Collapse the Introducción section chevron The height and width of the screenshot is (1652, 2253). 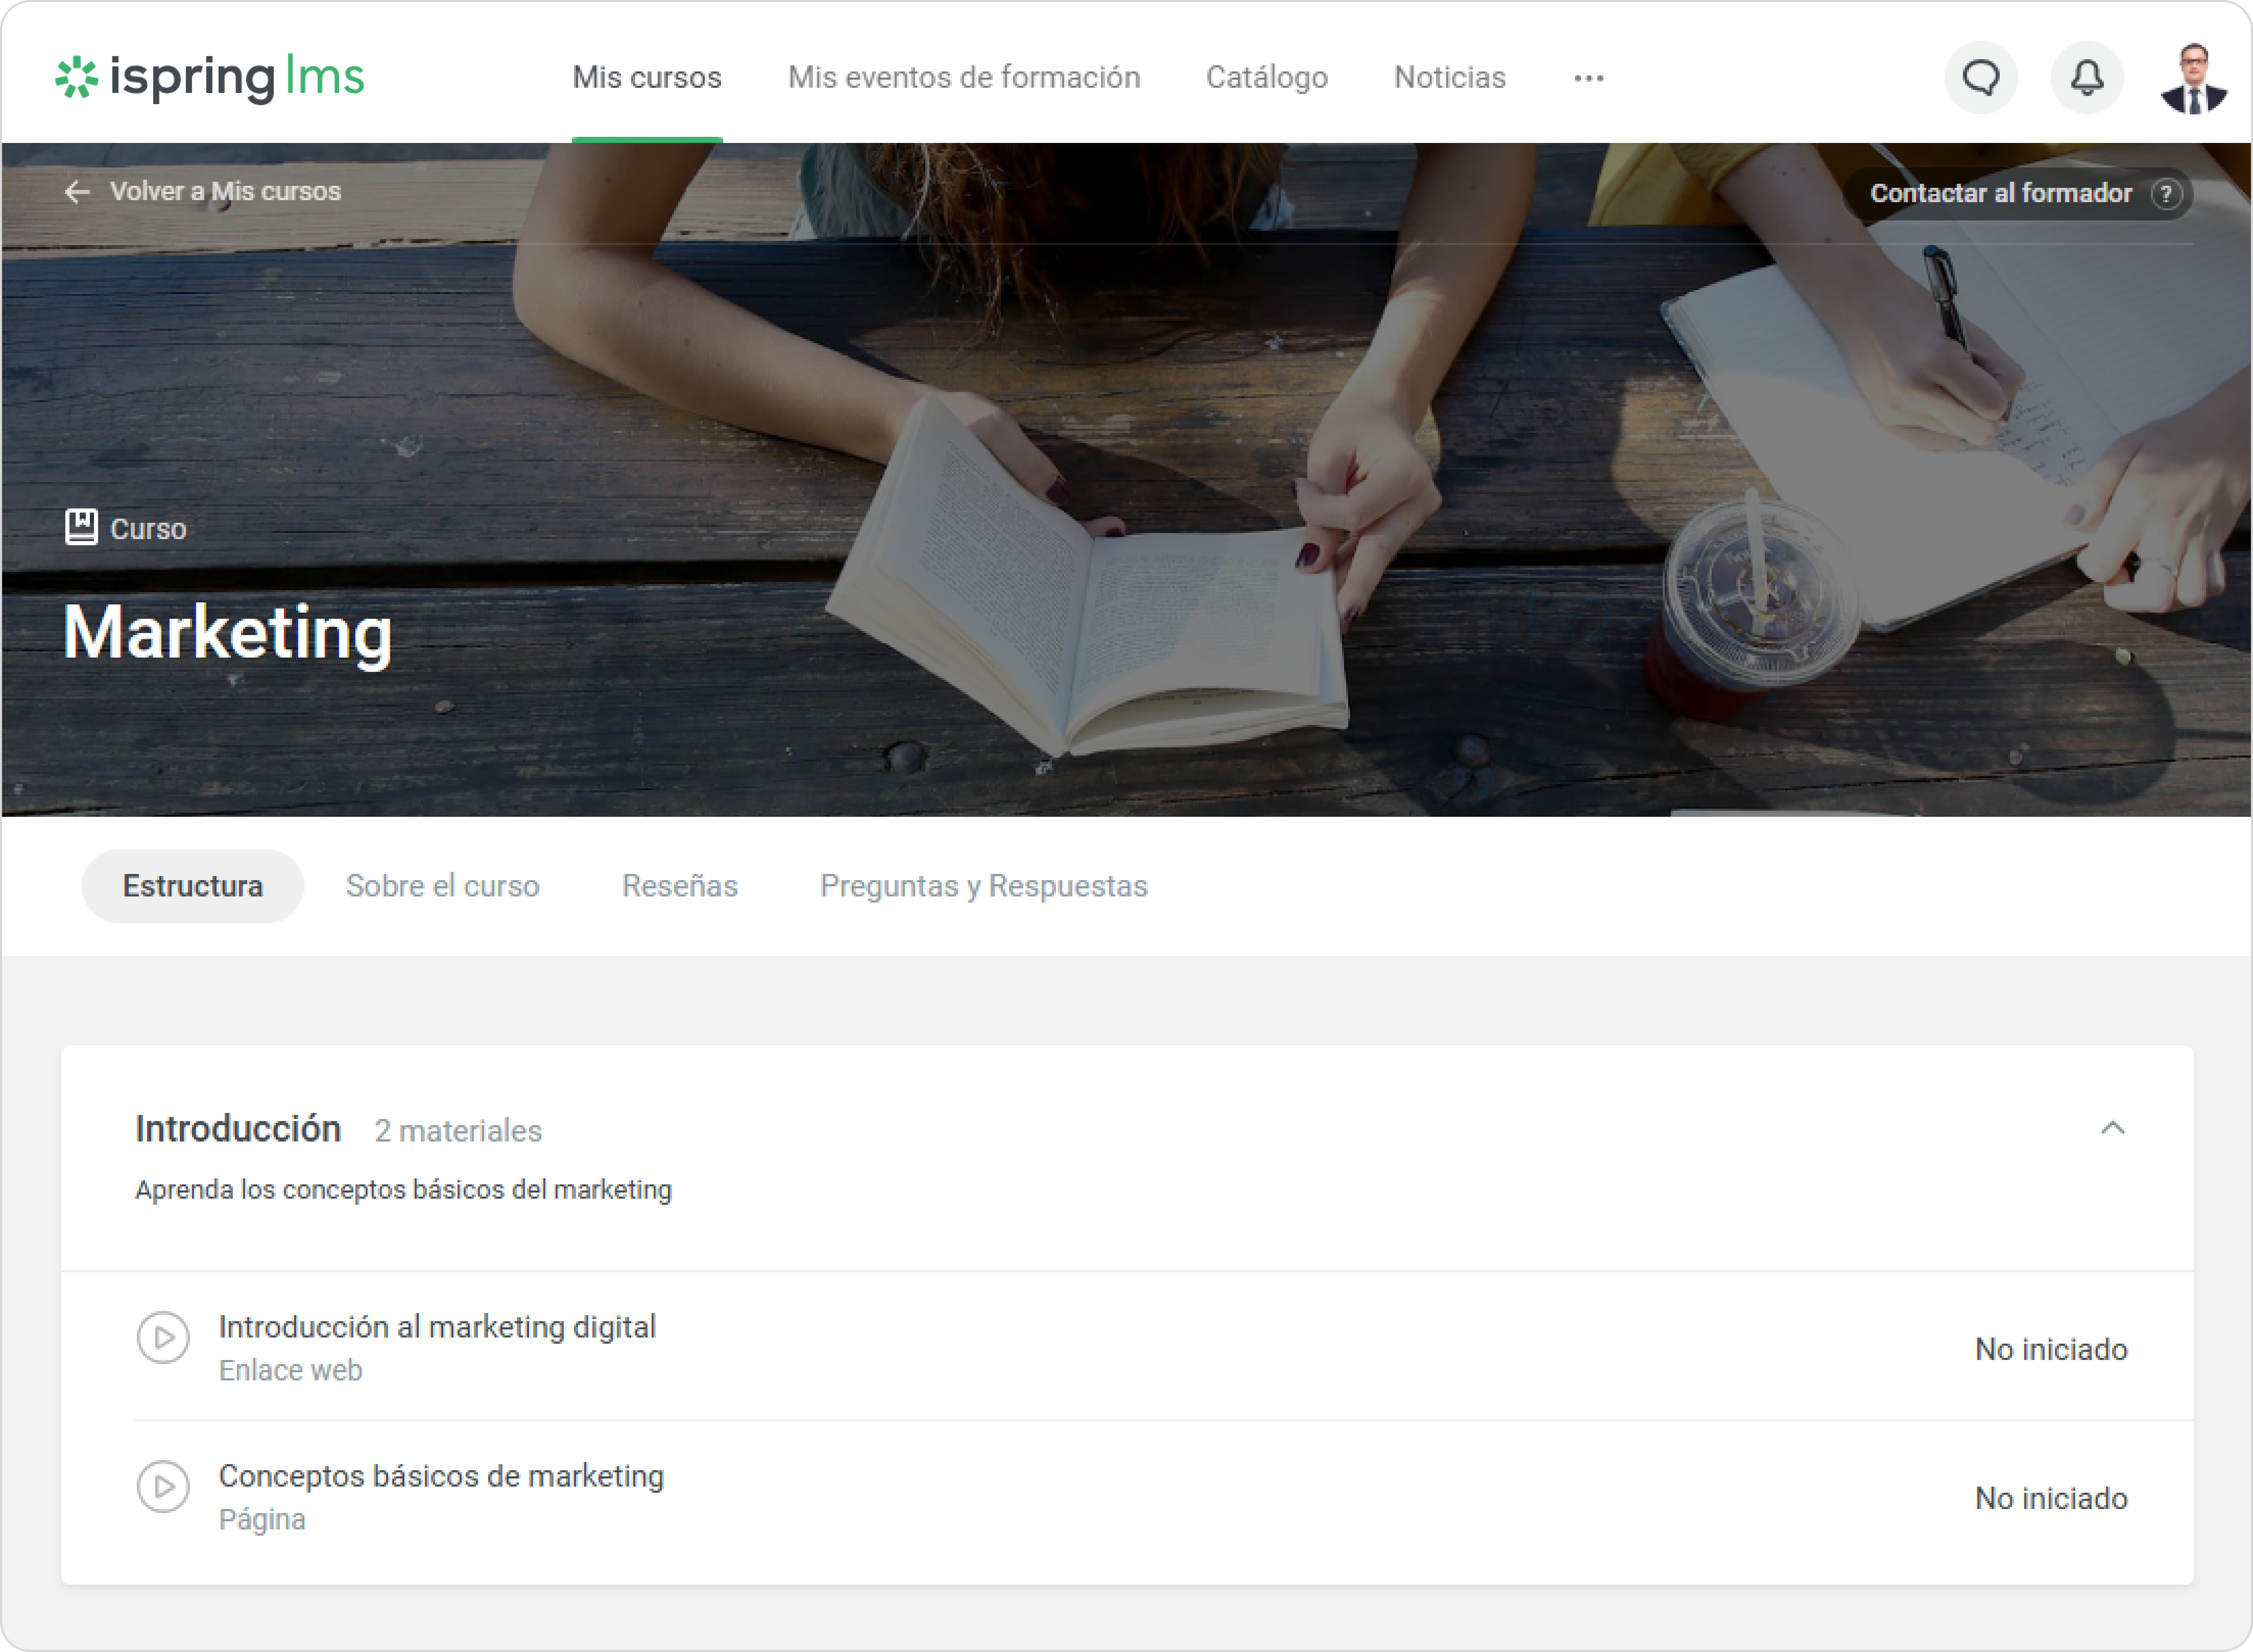click(2112, 1129)
